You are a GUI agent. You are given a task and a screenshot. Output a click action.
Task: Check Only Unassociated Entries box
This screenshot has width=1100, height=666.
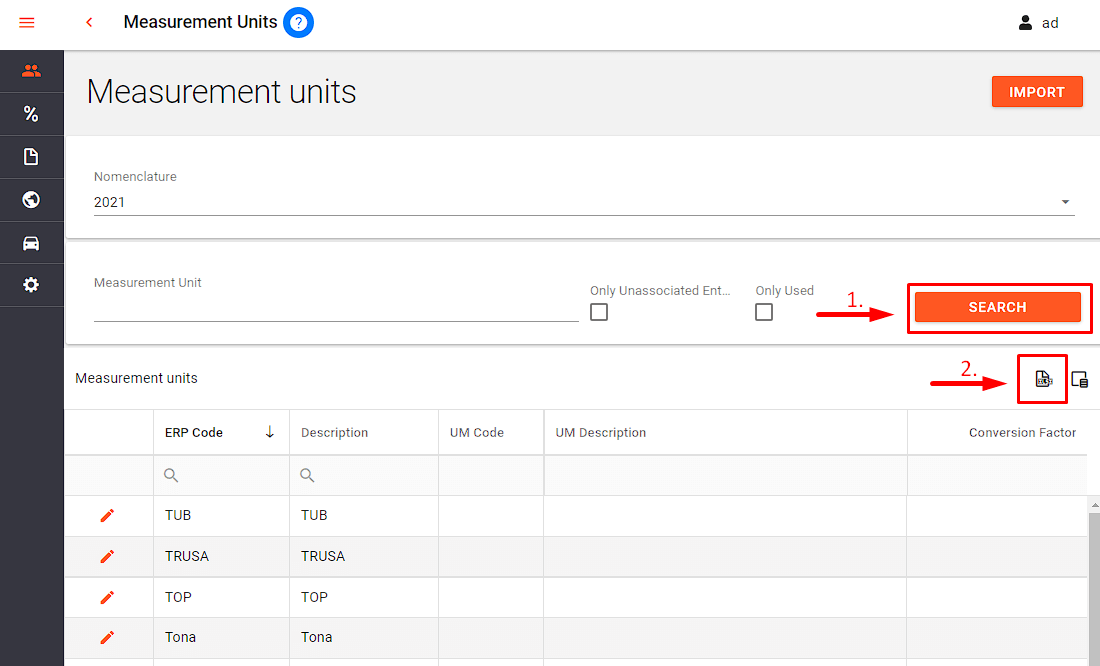[x=599, y=312]
